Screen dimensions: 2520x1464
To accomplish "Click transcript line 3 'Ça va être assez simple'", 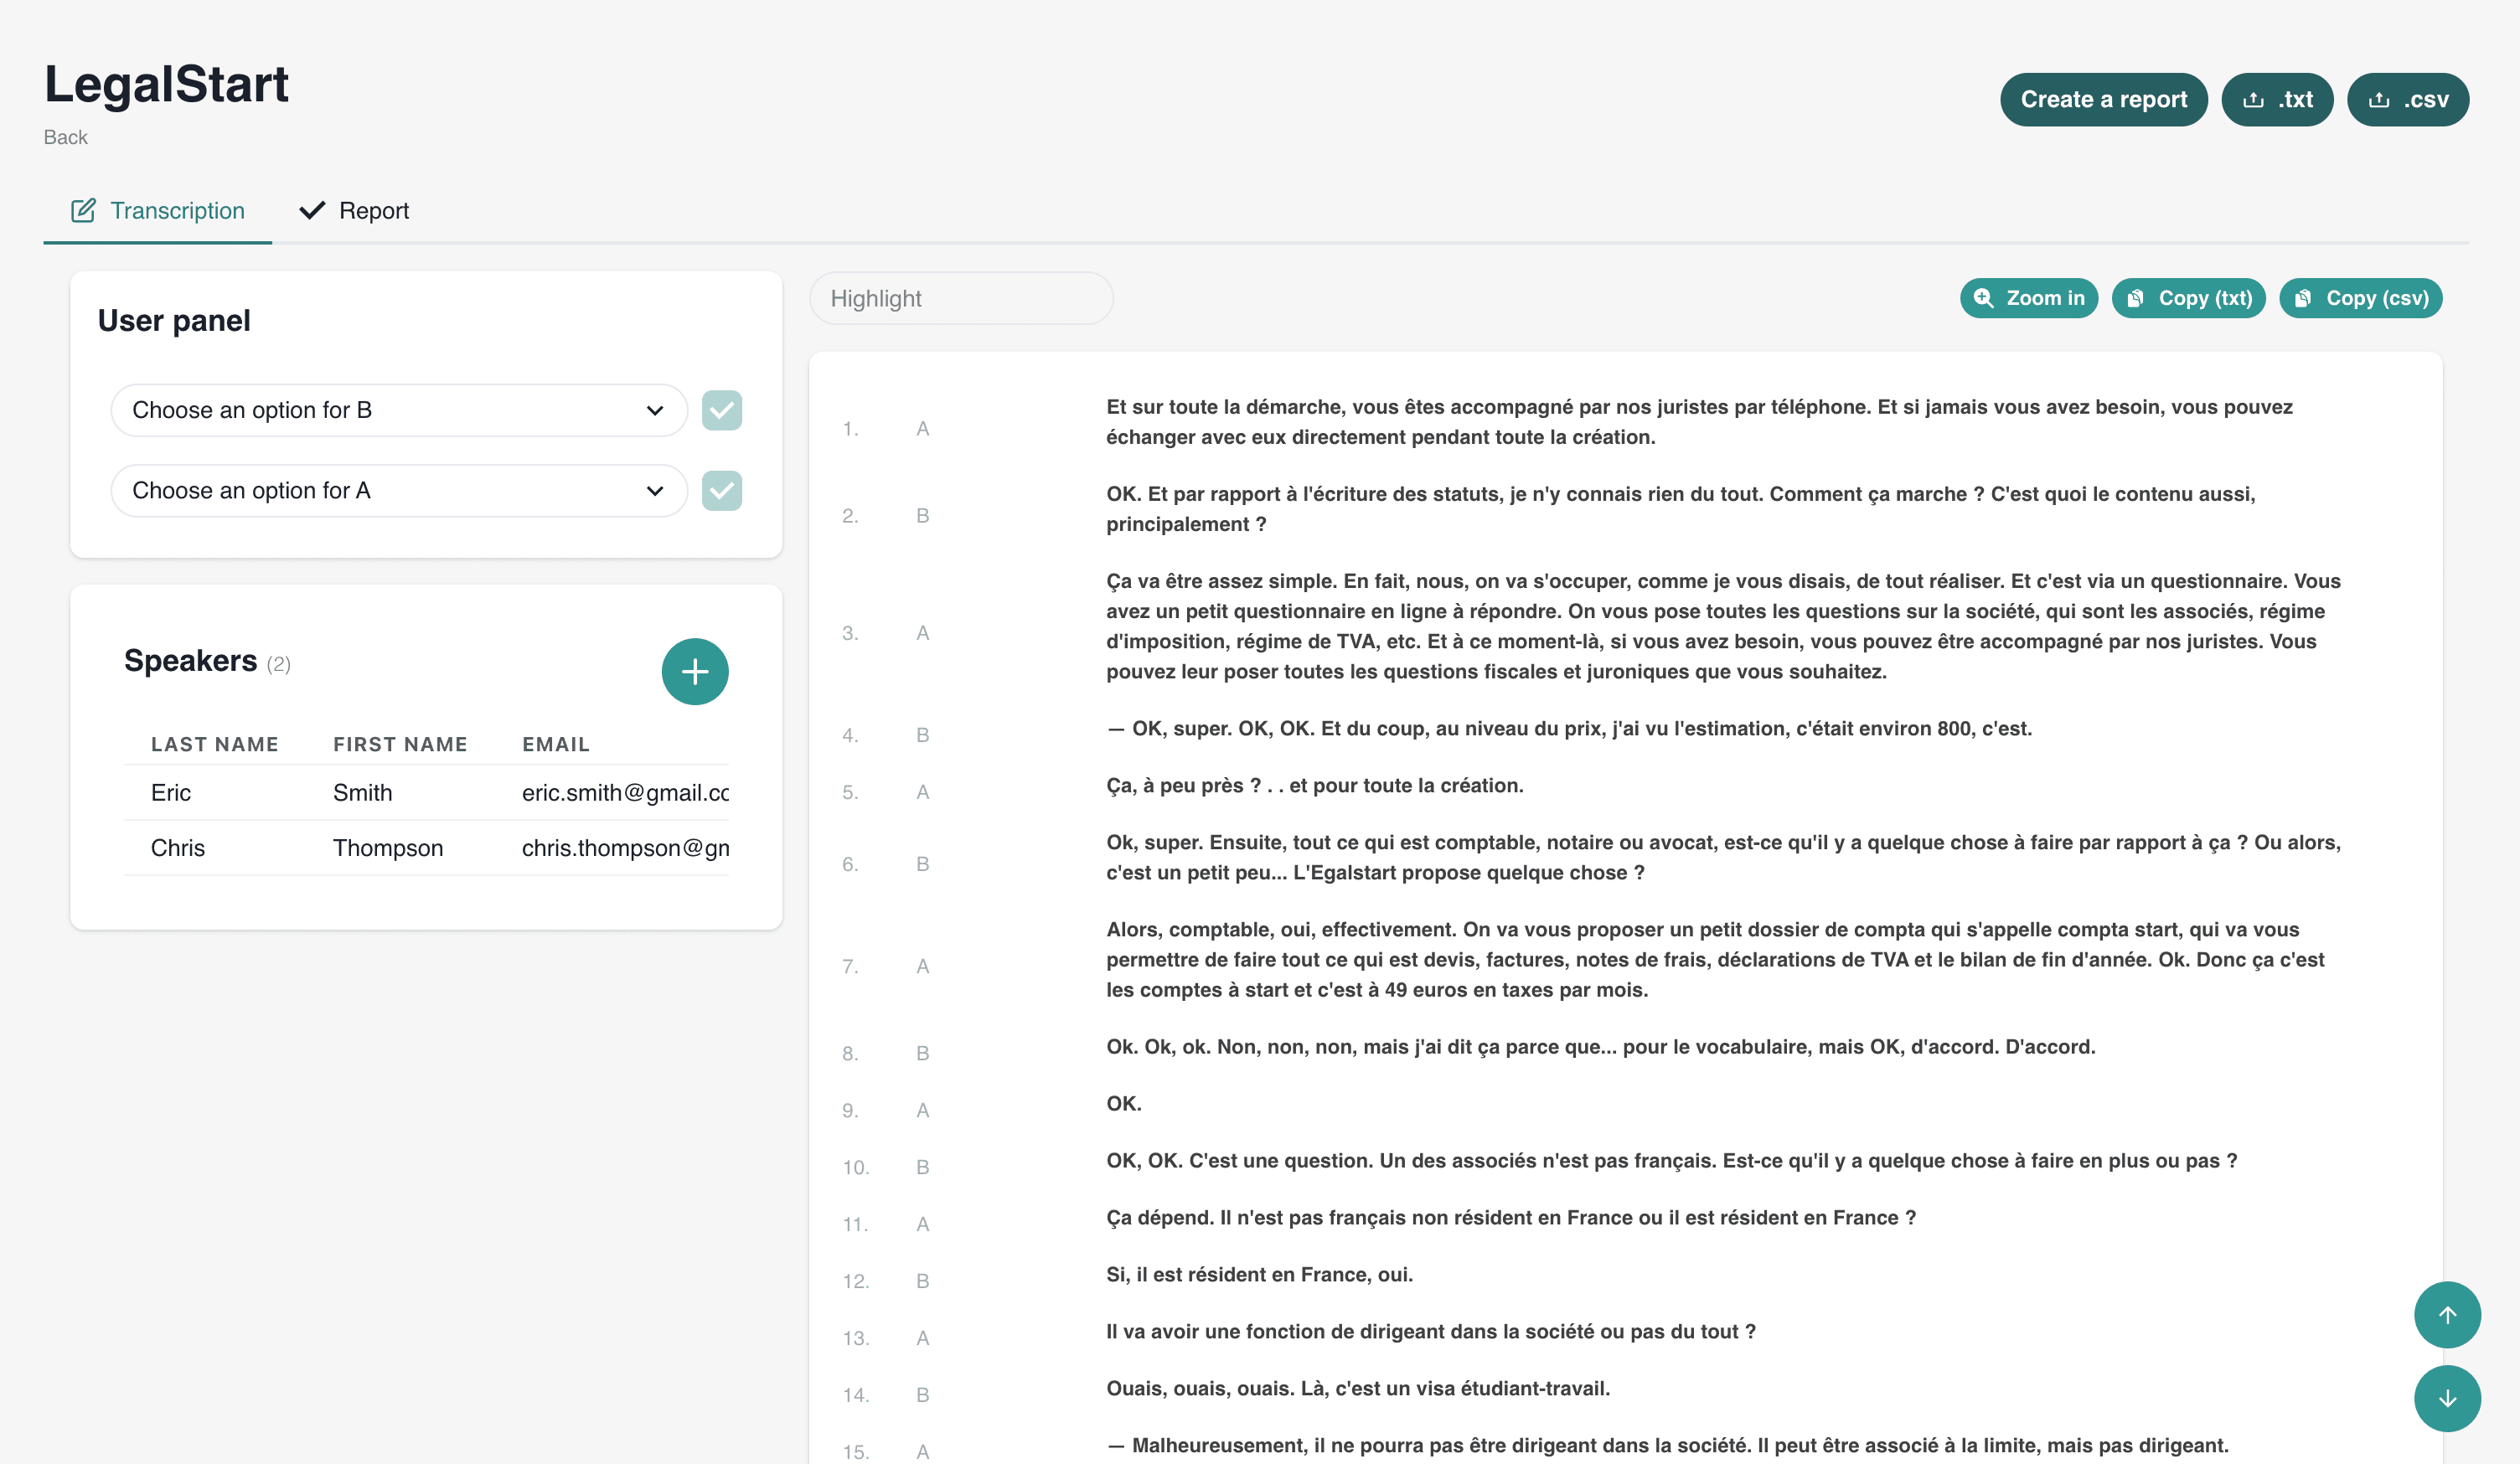I will pos(1723,626).
